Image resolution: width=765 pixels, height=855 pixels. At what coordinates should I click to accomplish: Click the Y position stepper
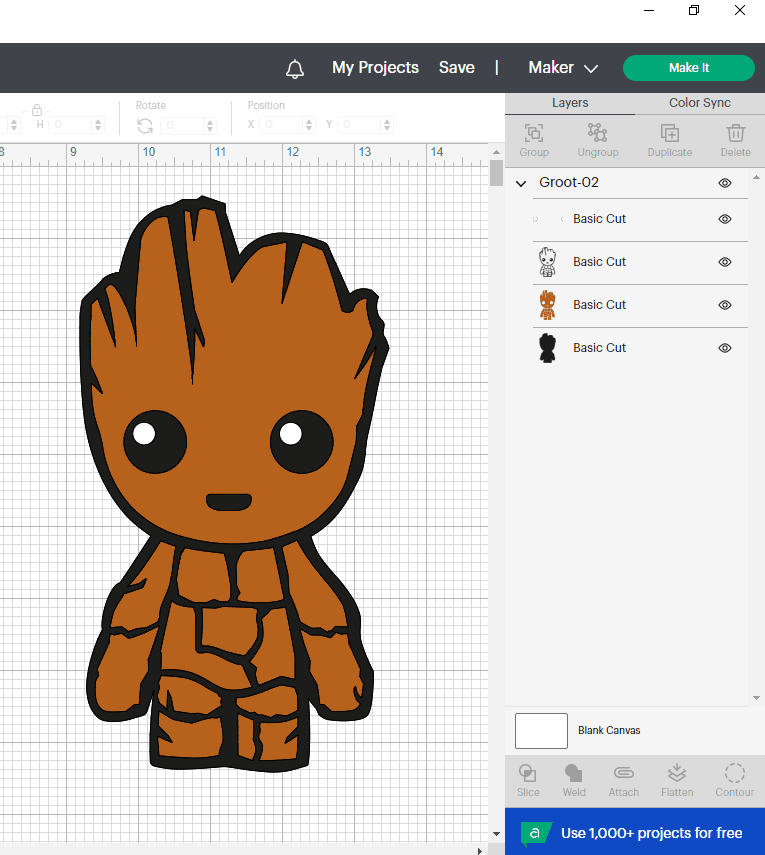pyautogui.click(x=387, y=125)
